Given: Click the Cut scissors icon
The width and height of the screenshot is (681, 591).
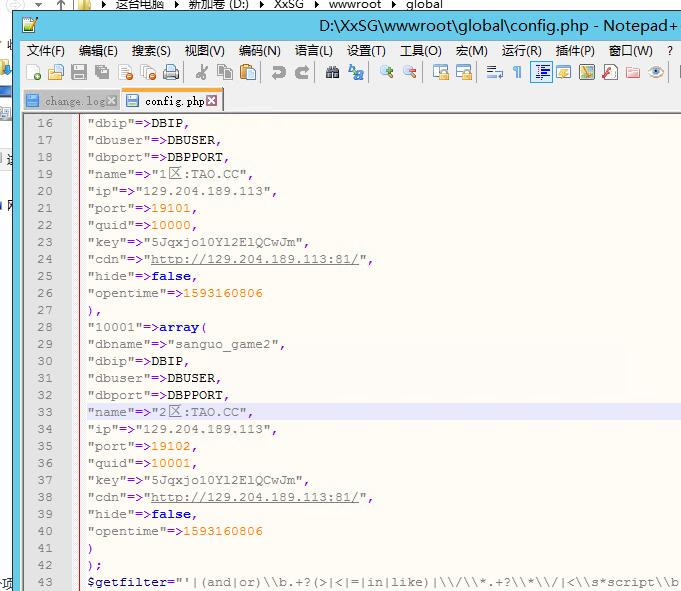Looking at the screenshot, I should coord(202,72).
